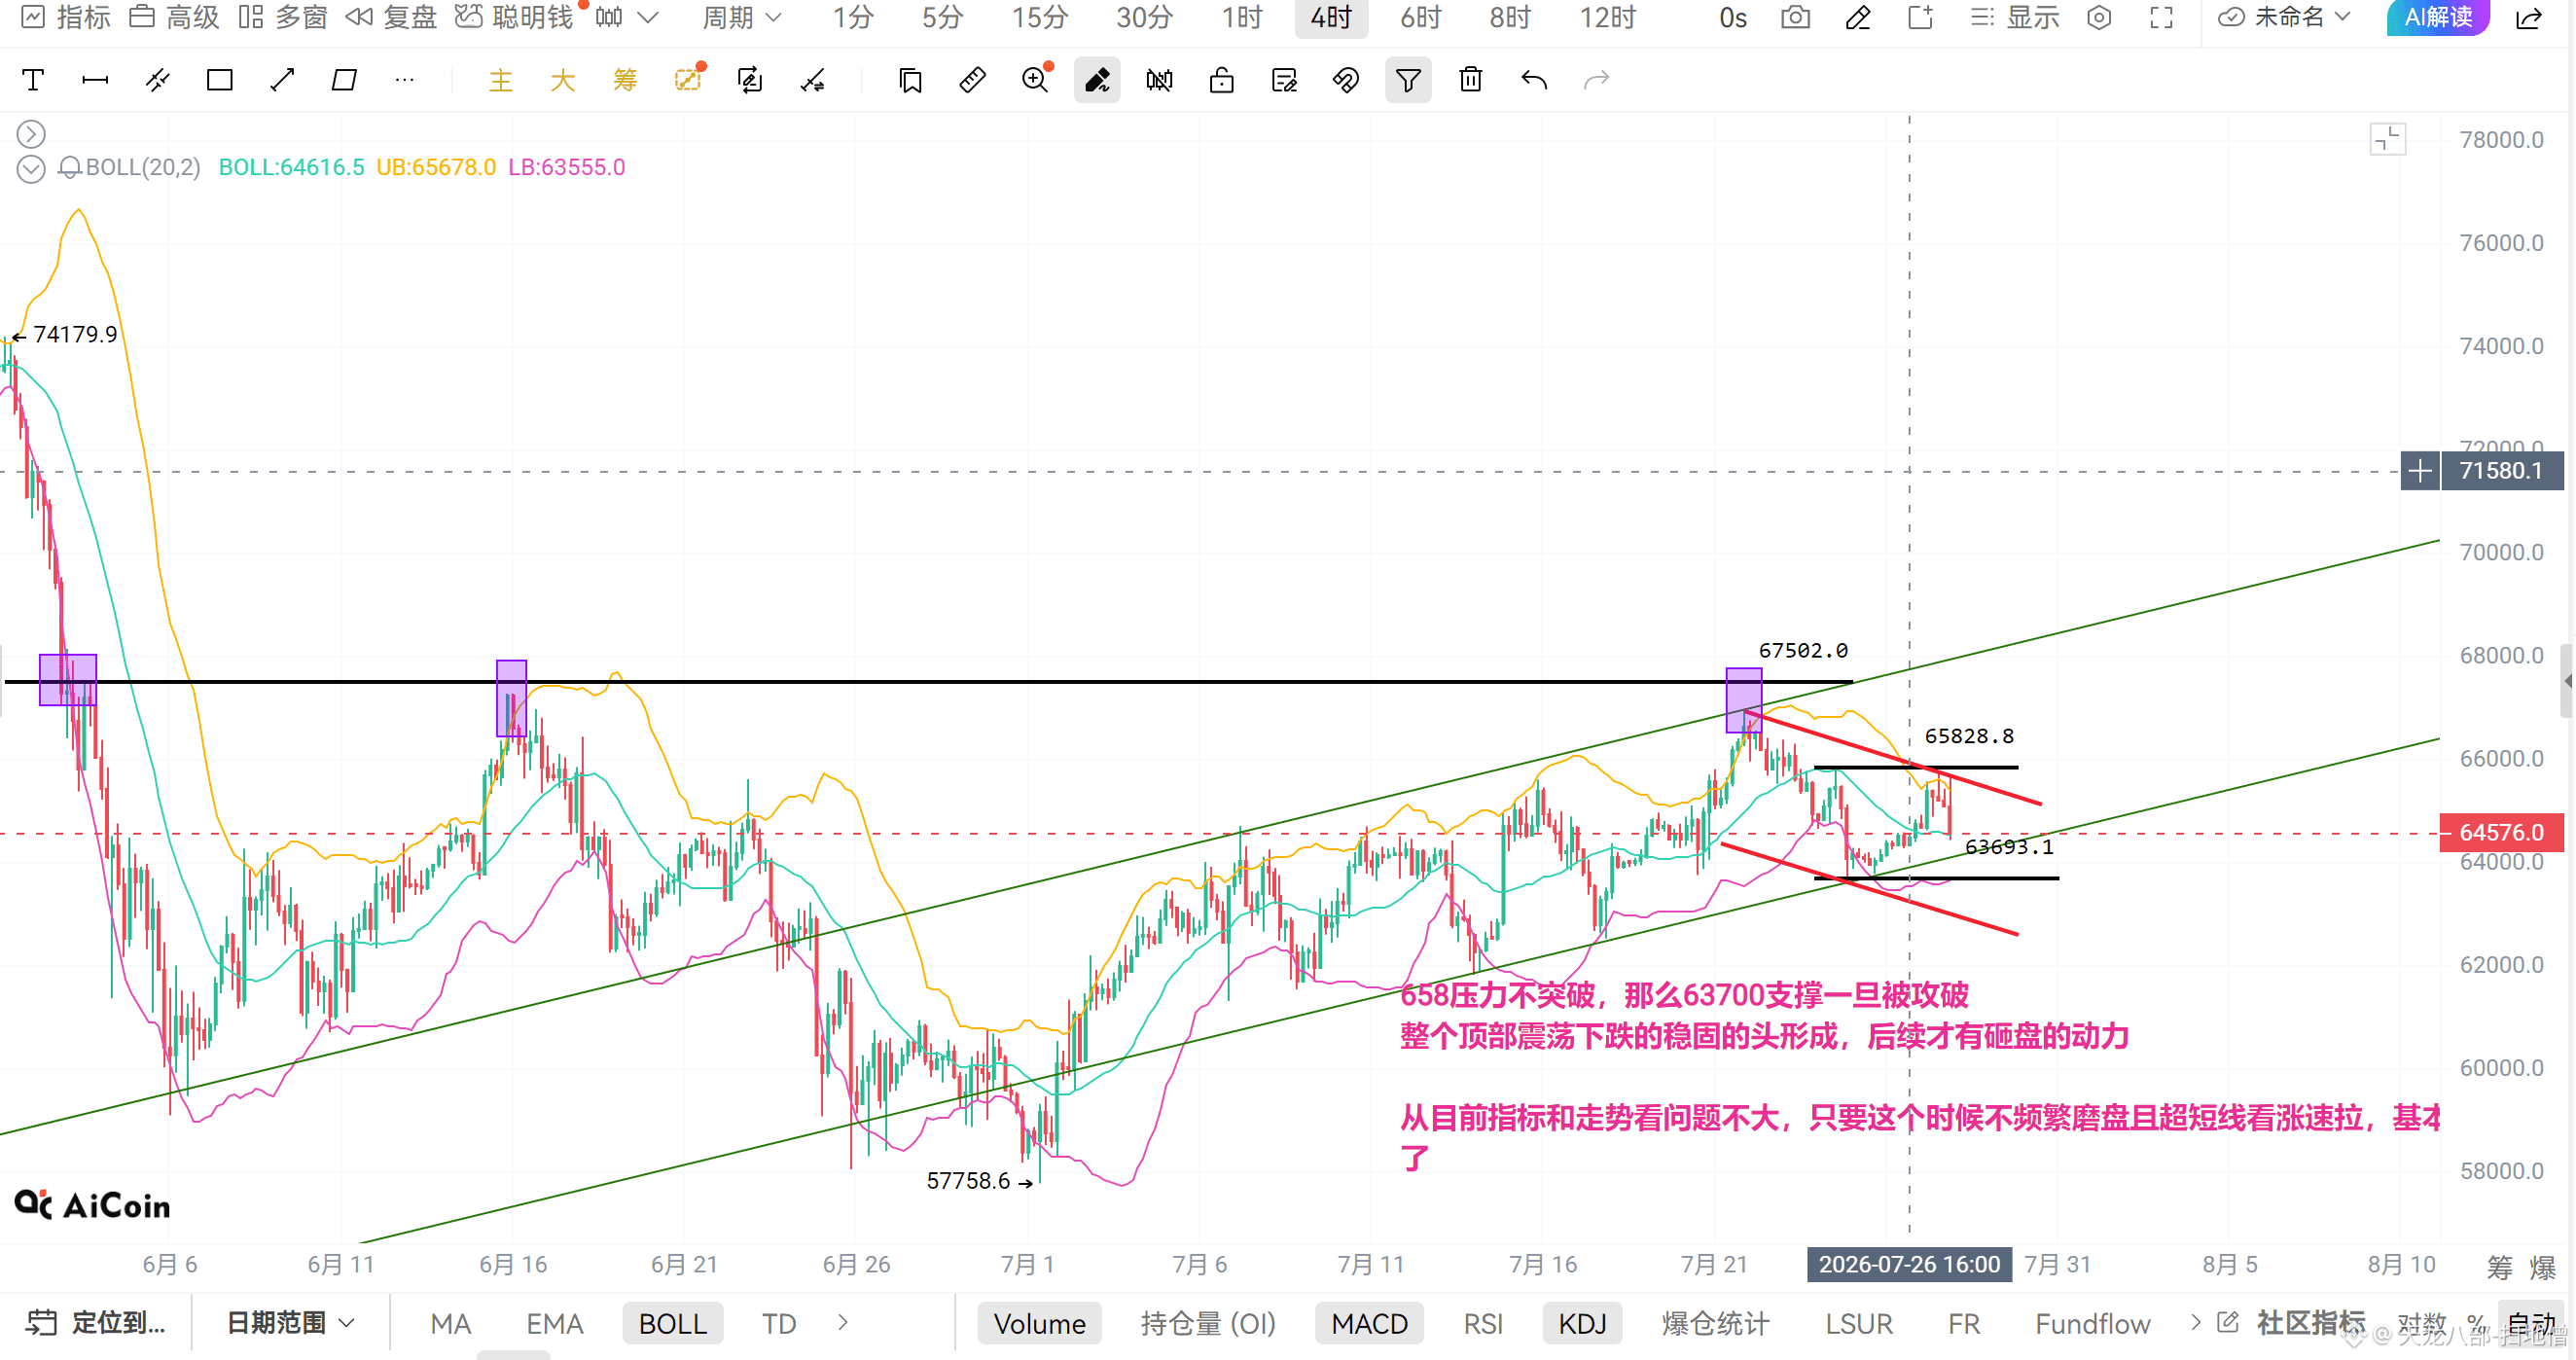Take a chart screenshot with camera icon

point(1795,18)
